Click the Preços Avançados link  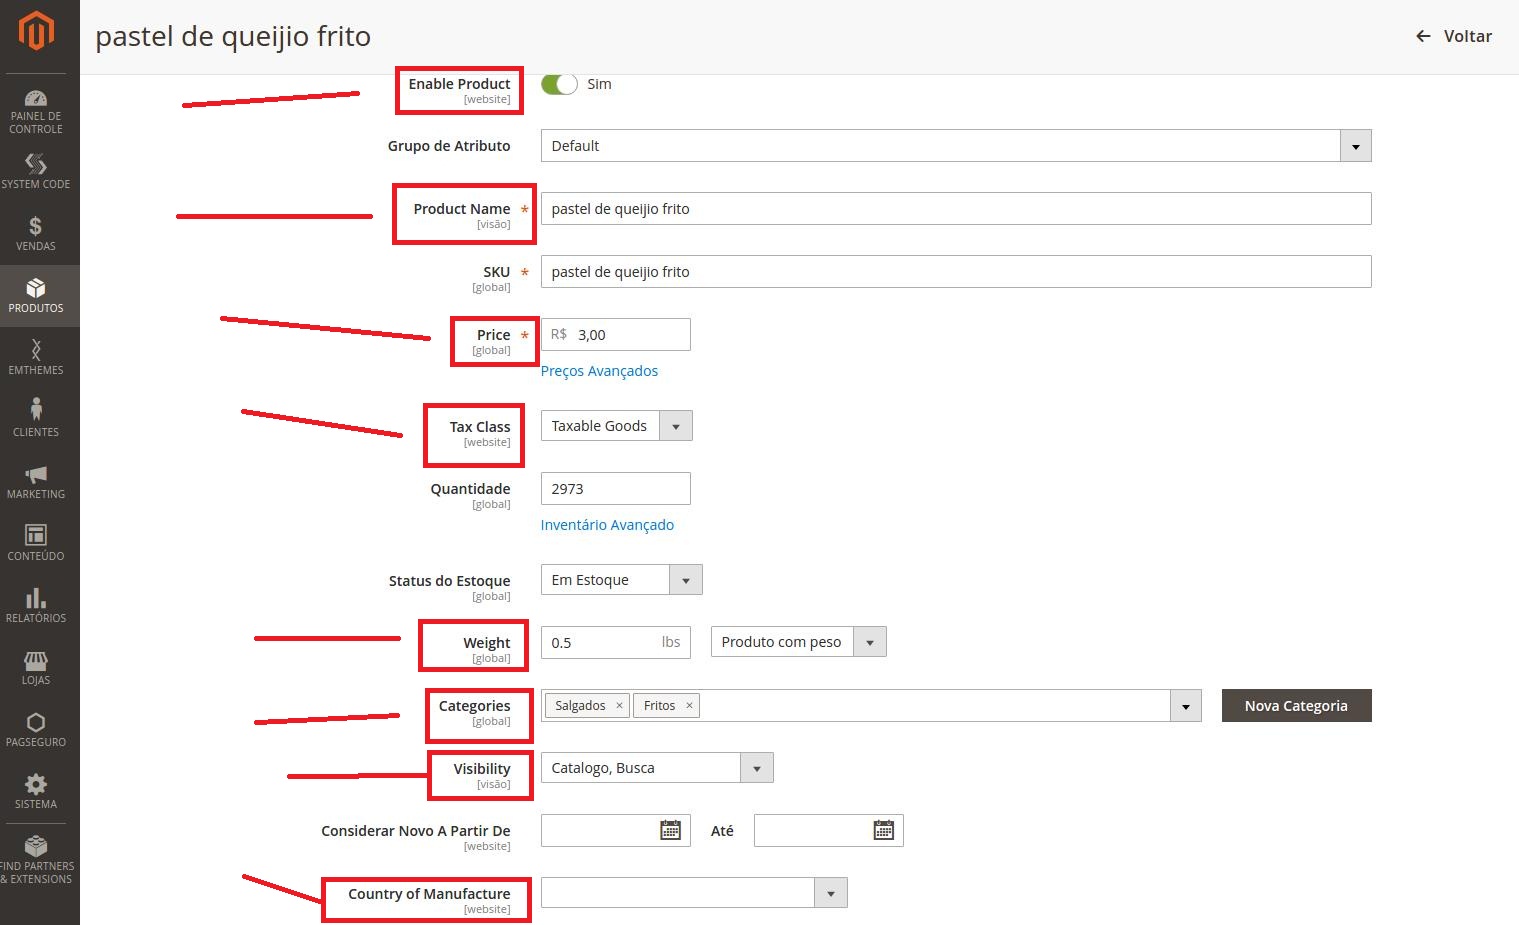tap(599, 371)
